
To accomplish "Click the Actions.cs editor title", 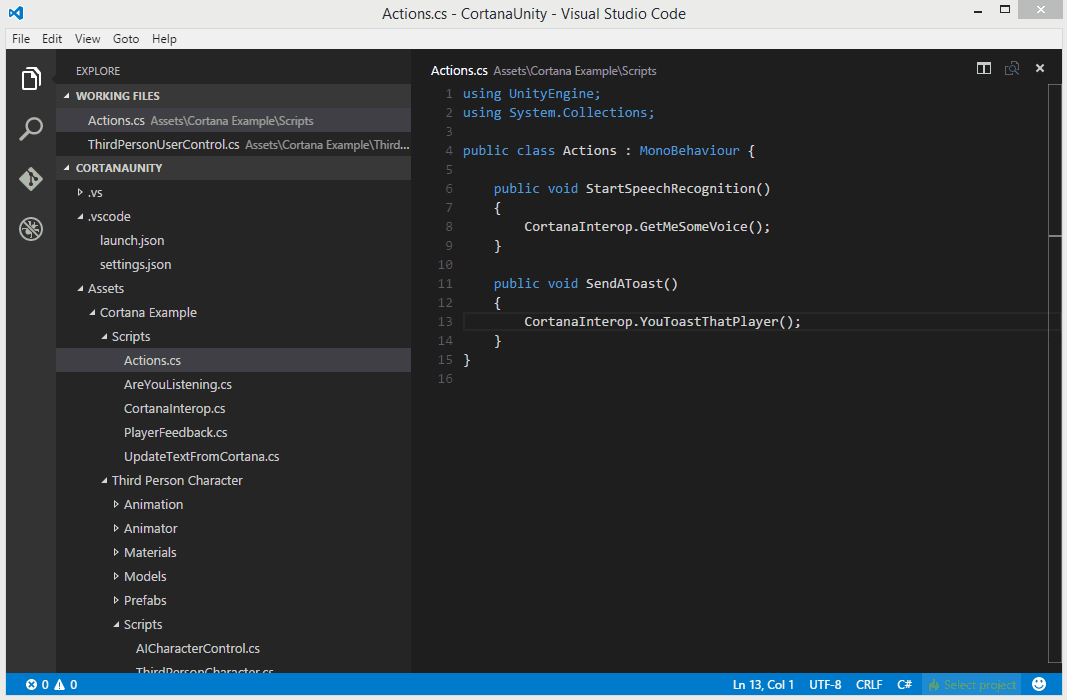I will [459, 71].
